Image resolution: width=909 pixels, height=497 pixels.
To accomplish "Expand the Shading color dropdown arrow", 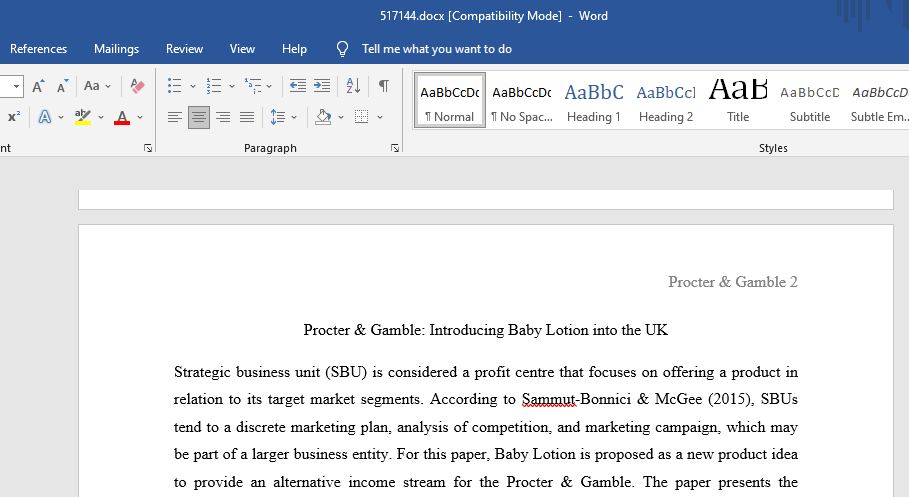I will [341, 117].
